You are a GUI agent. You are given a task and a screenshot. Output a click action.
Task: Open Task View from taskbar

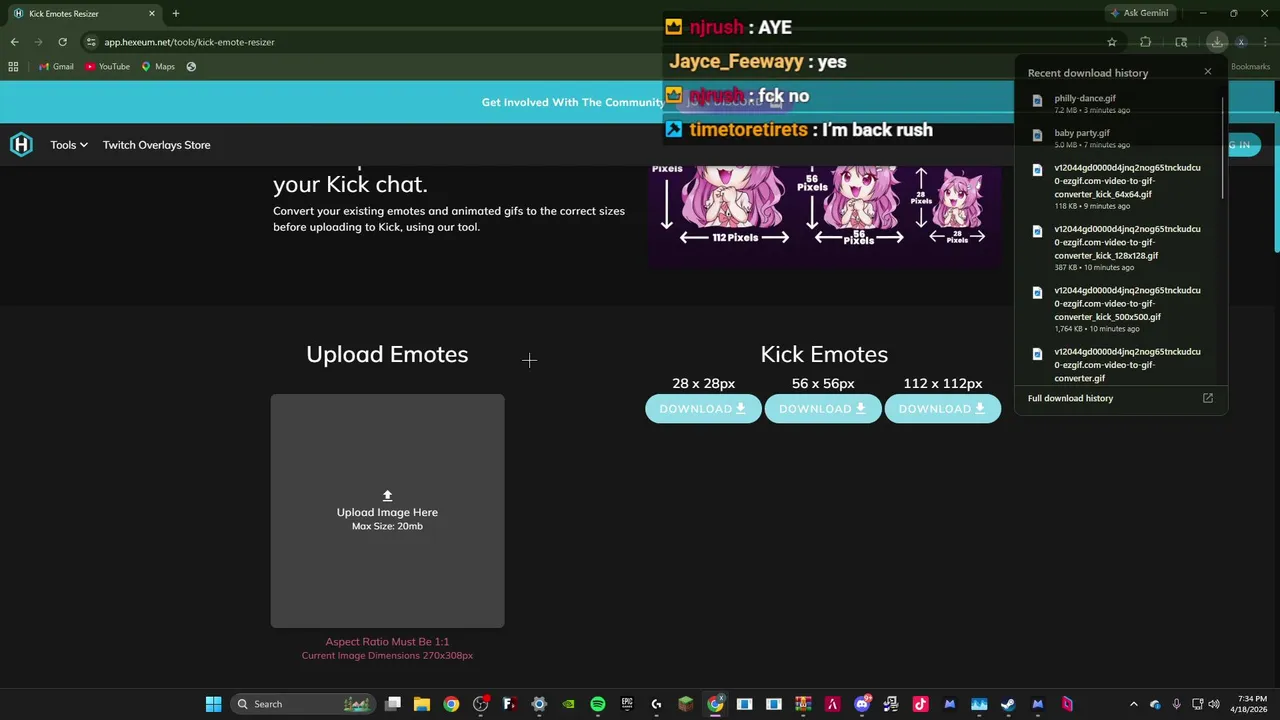(393, 704)
